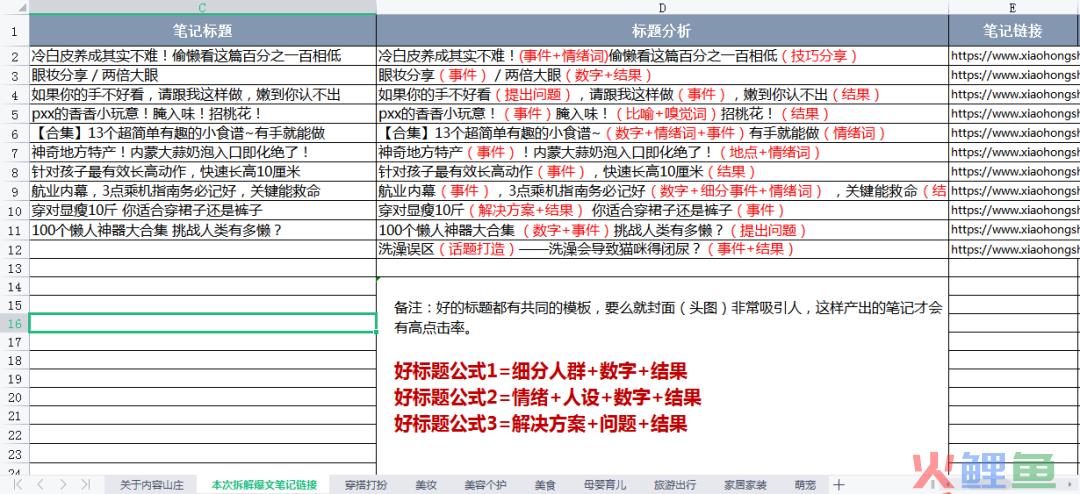Switch to the 美妆 sheet tab
The height and width of the screenshot is (494, 1080).
click(425, 485)
